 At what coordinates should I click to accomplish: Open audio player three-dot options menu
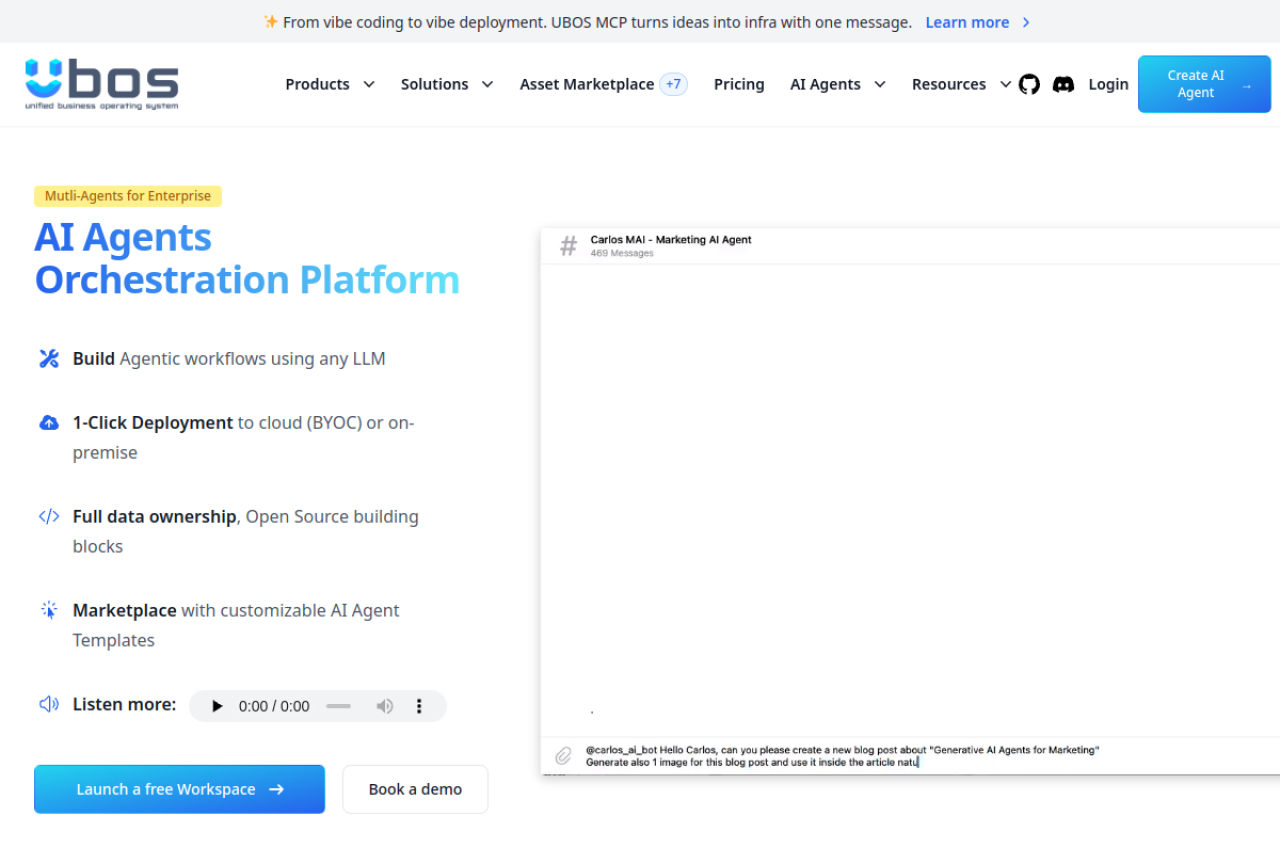point(419,706)
